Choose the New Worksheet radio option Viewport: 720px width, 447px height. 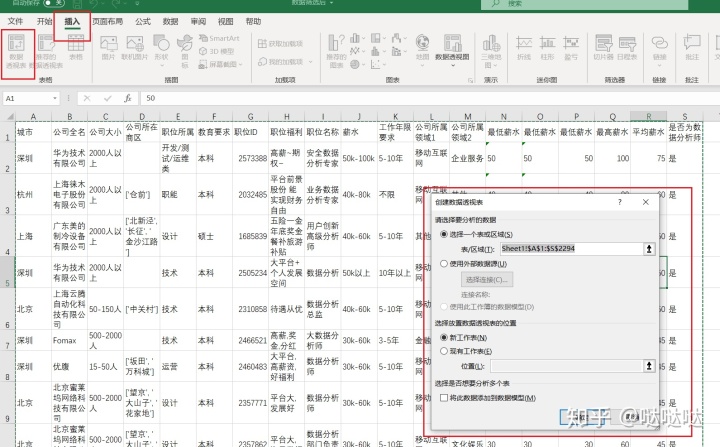tap(444, 337)
